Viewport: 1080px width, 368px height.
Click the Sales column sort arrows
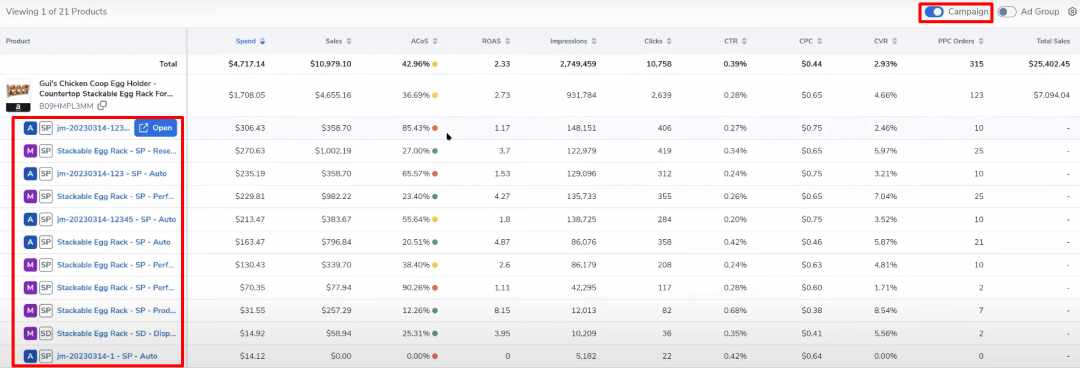(349, 41)
